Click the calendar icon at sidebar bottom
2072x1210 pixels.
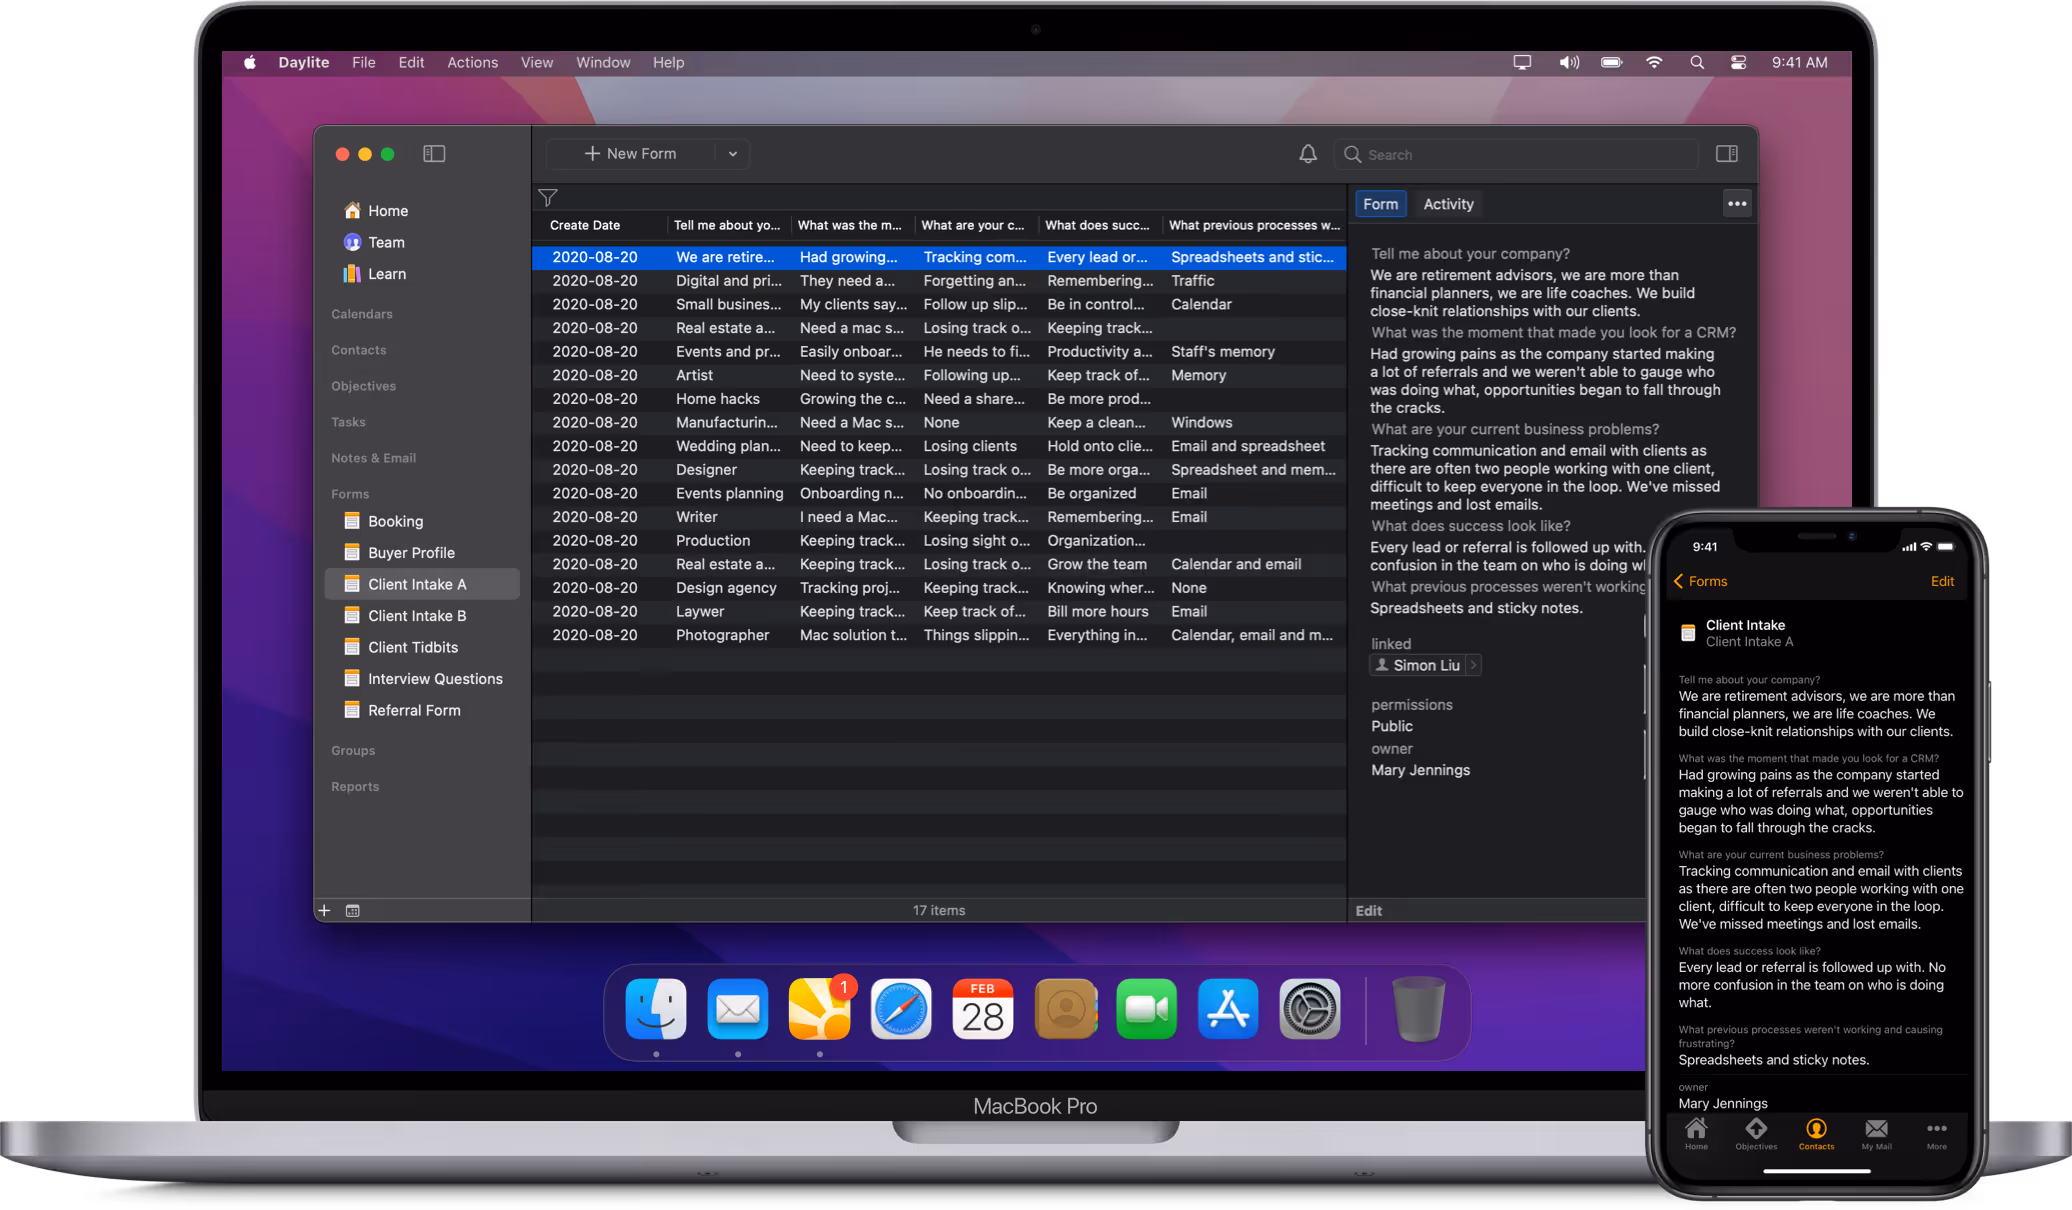(x=353, y=910)
